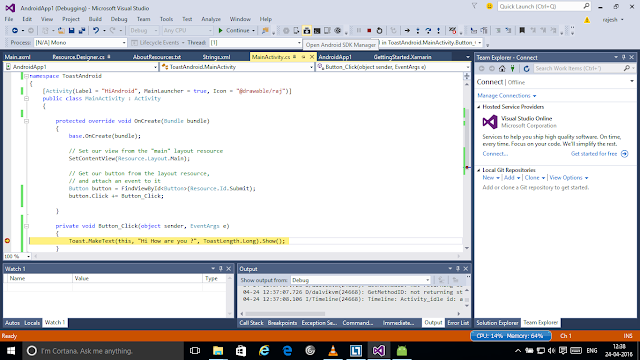Click Home icon in Team Explorer
Screen dimensions: 640x360
(x=502, y=69)
